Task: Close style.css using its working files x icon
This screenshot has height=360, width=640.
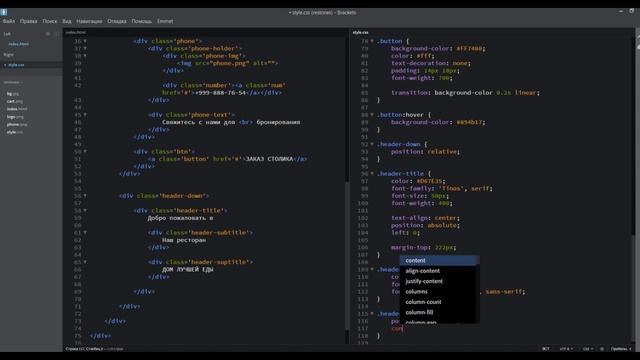Action: [5, 65]
